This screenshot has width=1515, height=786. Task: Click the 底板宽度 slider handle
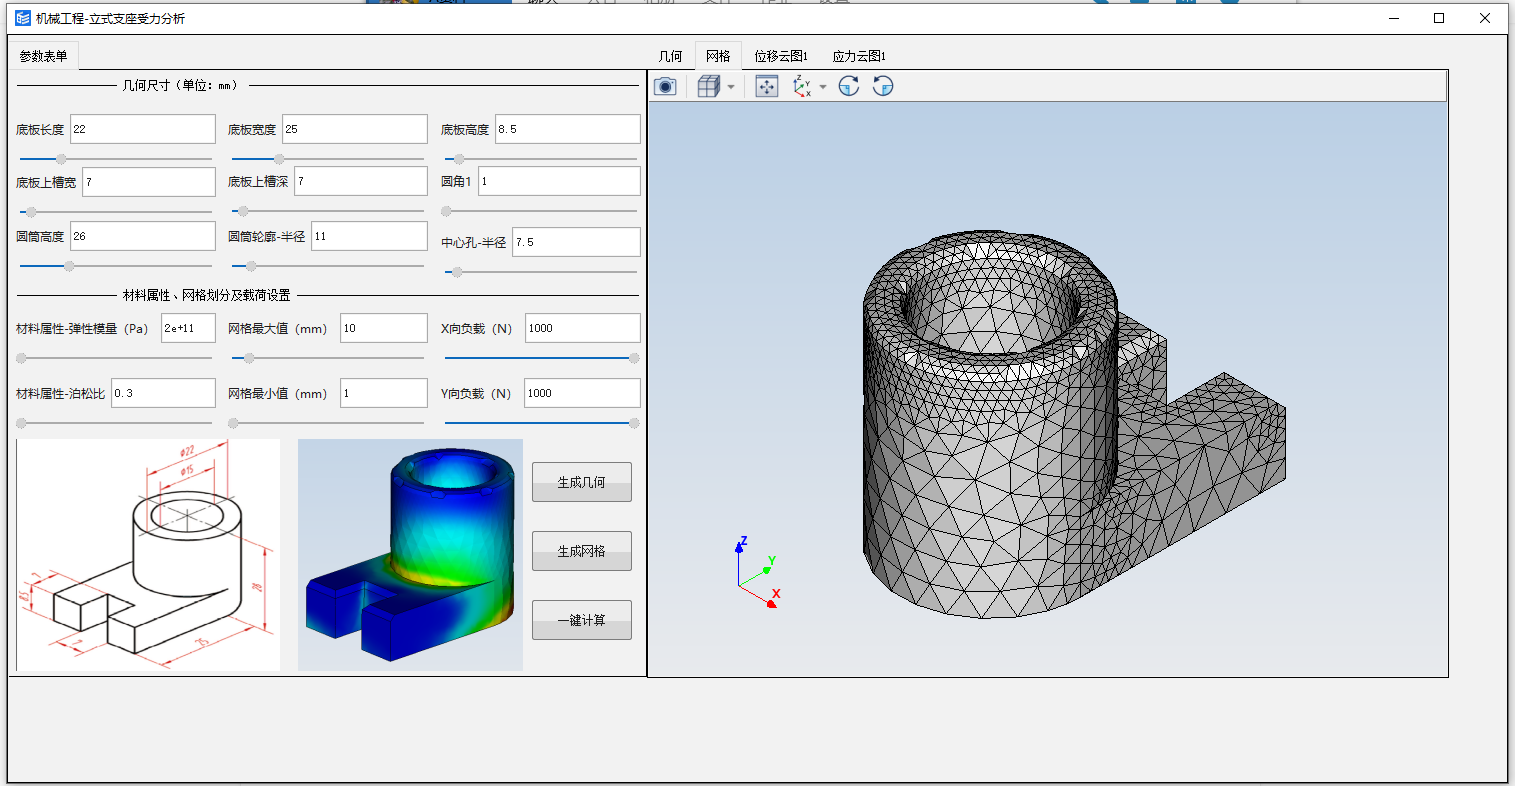point(279,159)
